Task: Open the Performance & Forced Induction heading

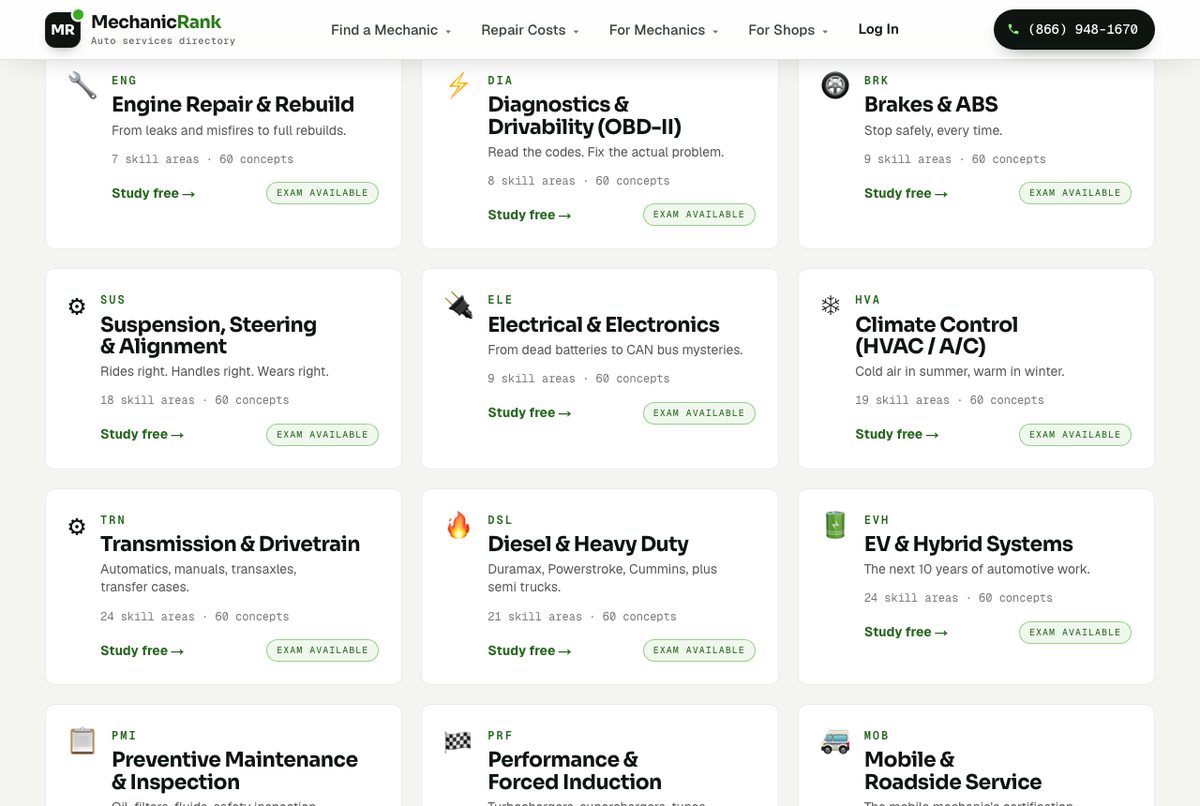Action: pos(575,770)
